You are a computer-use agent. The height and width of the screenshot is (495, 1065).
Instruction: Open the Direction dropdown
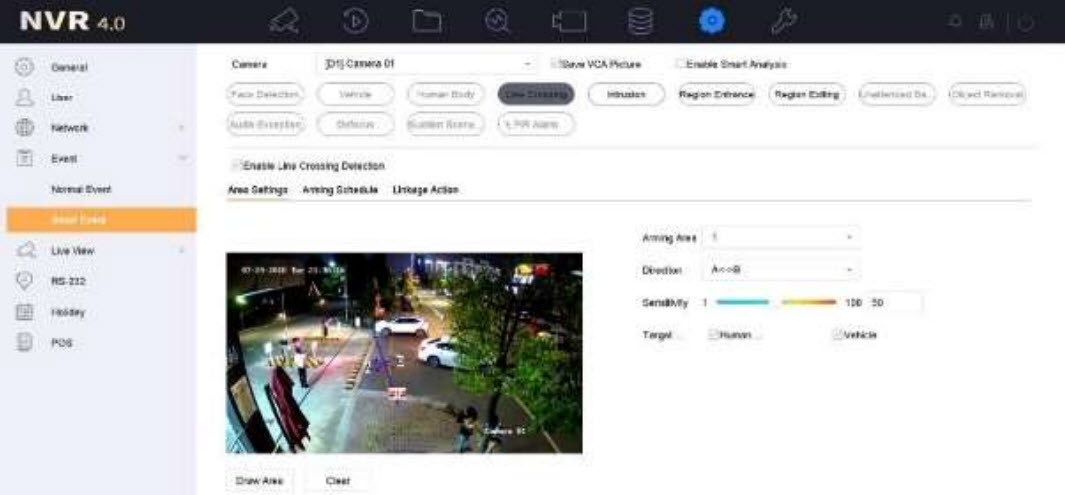tap(781, 270)
